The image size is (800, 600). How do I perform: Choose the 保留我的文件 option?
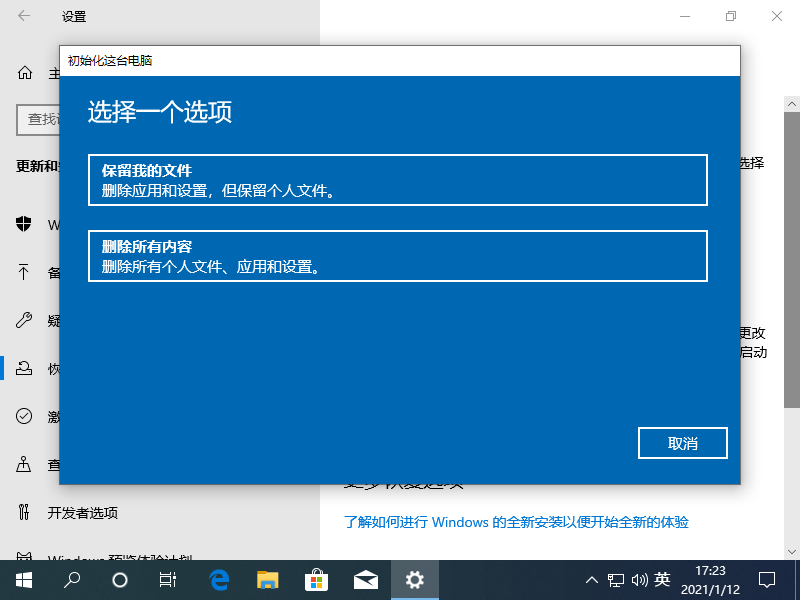click(400, 180)
